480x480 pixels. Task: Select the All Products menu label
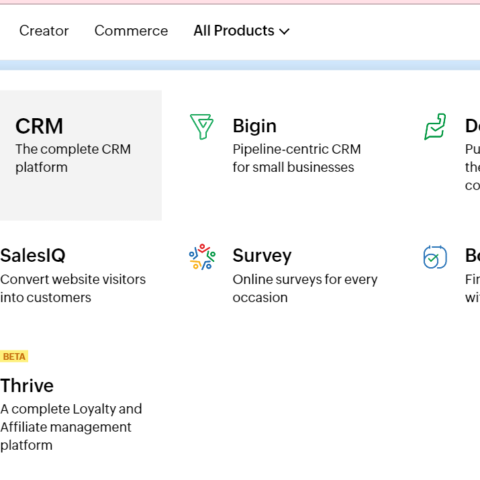(234, 31)
